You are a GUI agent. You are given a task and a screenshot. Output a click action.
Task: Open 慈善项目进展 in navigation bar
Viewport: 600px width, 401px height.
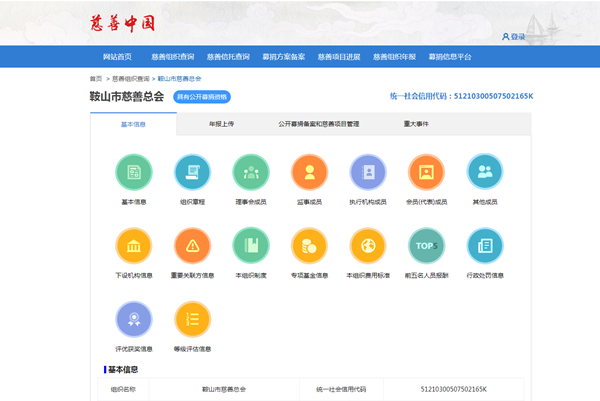tap(339, 57)
